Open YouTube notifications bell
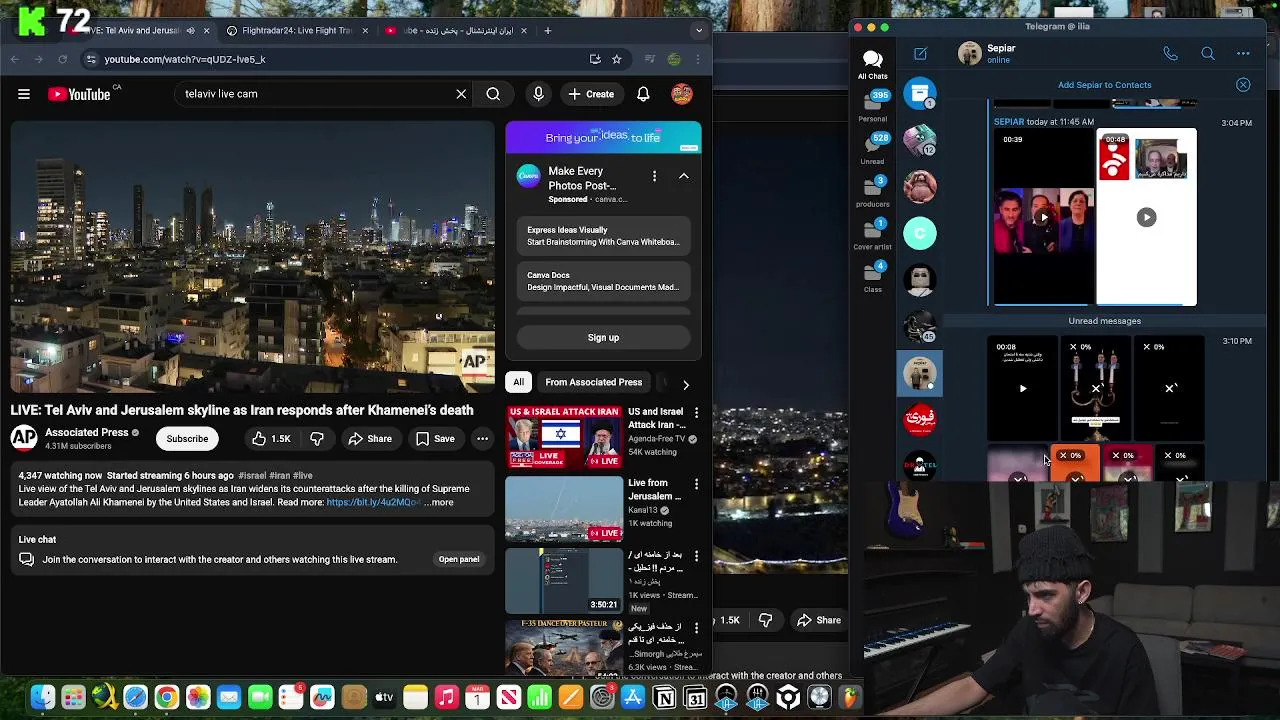1280x720 pixels. click(643, 94)
